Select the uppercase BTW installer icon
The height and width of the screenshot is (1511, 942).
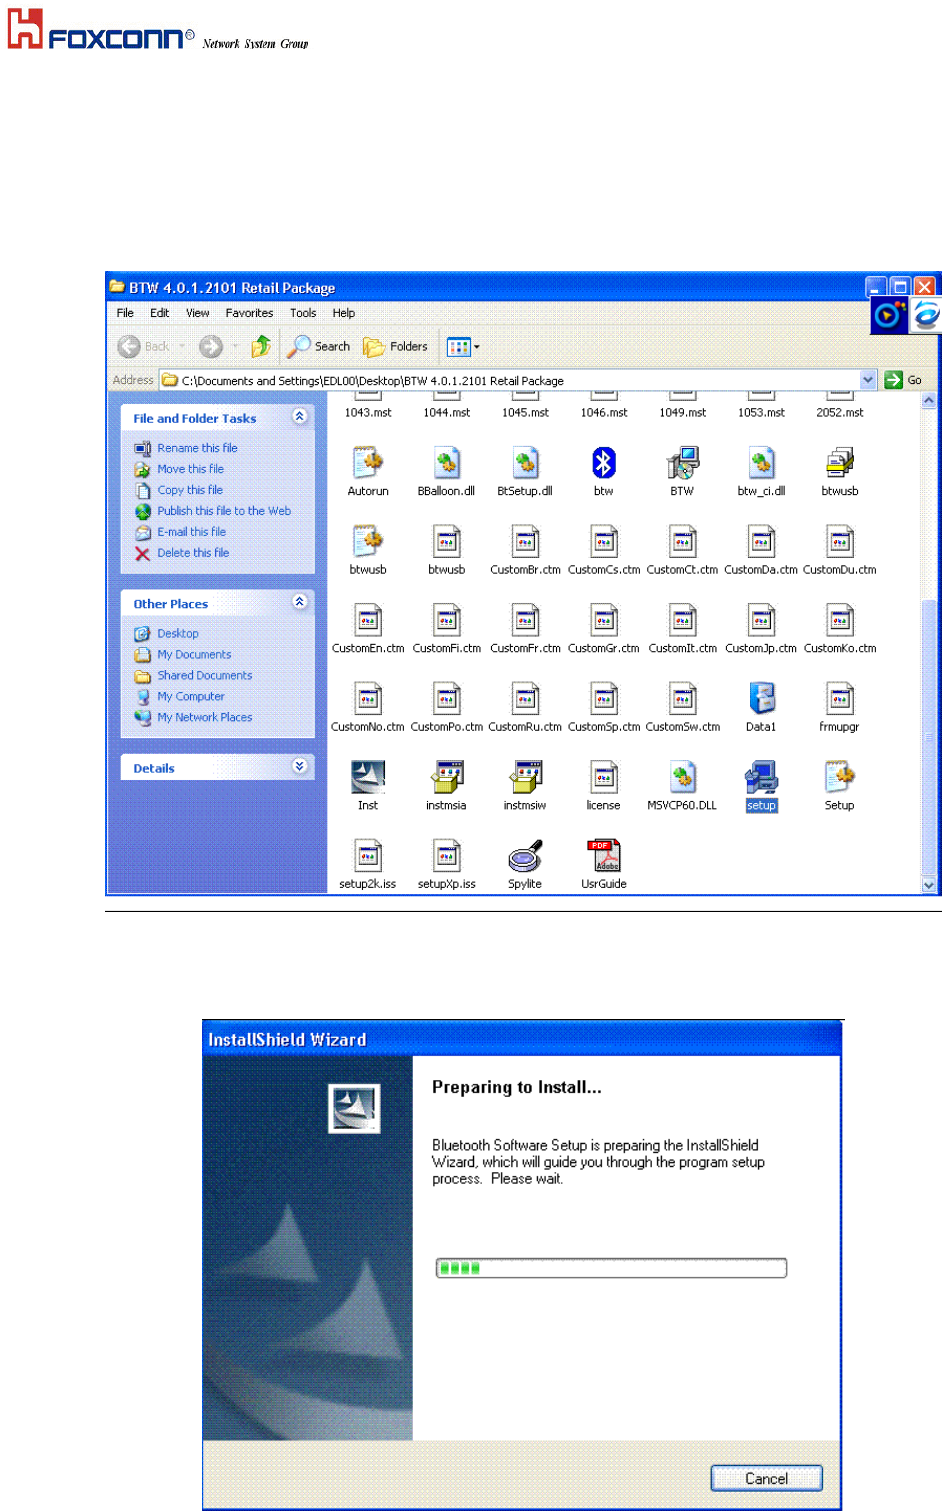click(682, 463)
